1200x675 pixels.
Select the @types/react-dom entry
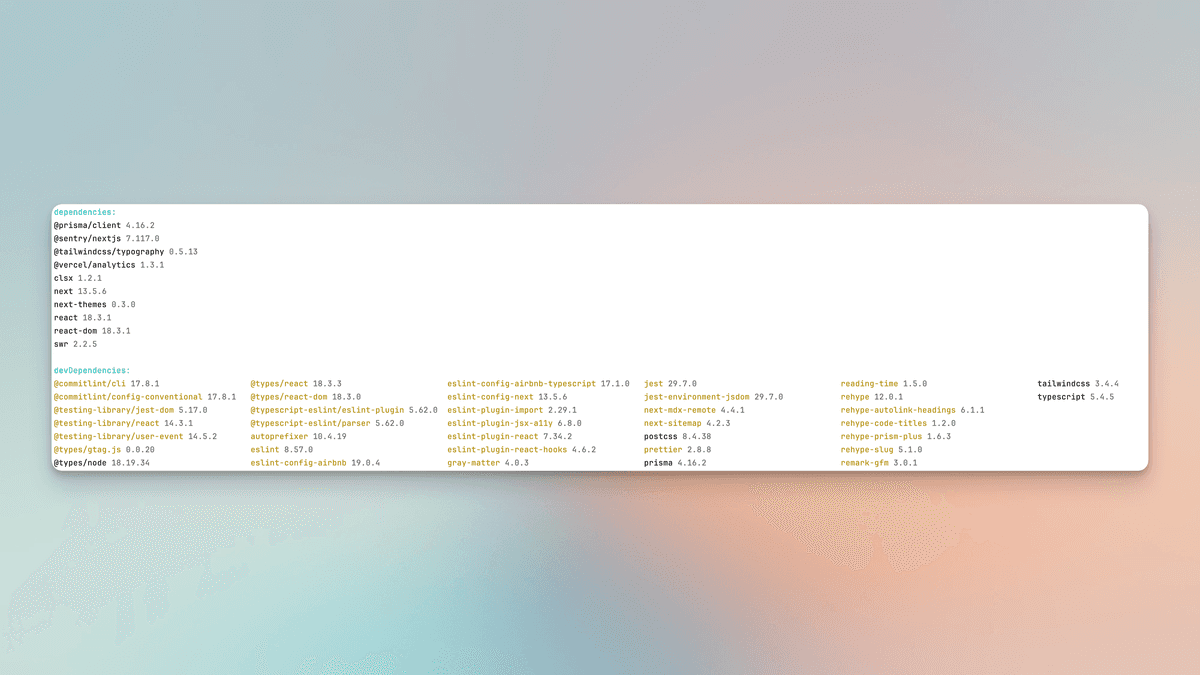(x=289, y=397)
